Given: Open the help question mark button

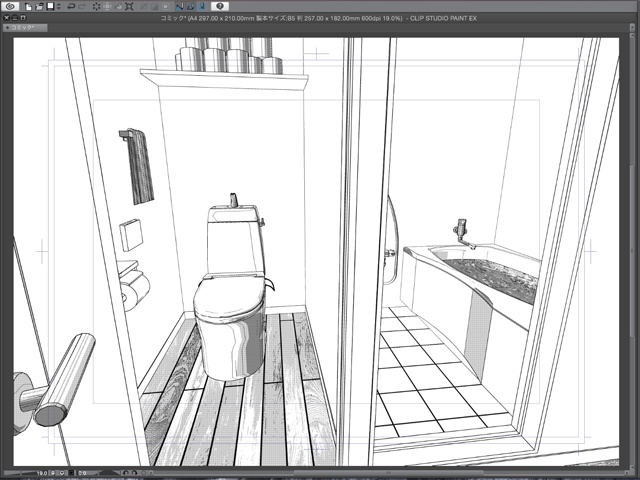Looking at the screenshot, I should [220, 7].
